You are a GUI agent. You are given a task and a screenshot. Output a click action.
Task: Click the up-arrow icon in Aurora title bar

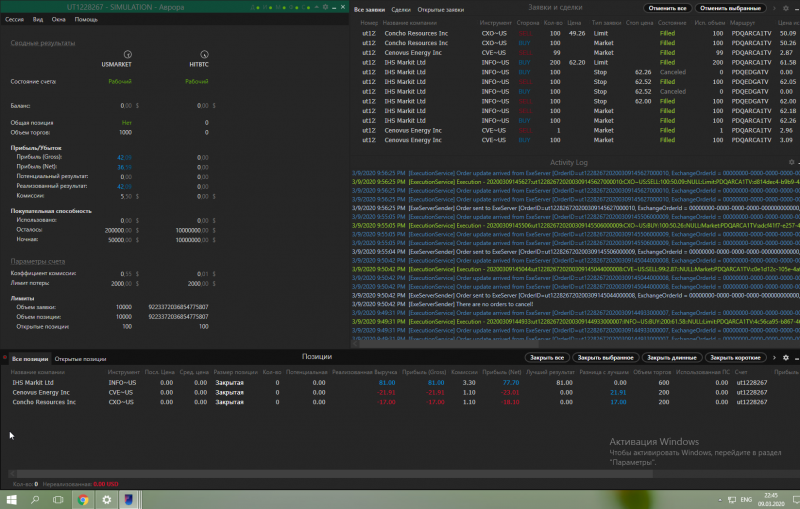pyautogui.click(x=316, y=7)
